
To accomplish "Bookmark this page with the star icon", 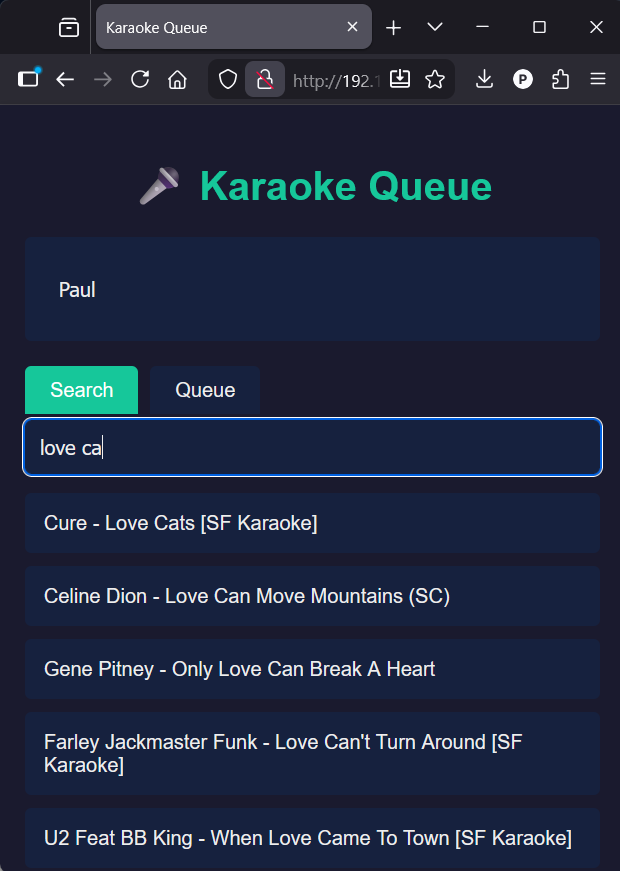I will click(435, 80).
